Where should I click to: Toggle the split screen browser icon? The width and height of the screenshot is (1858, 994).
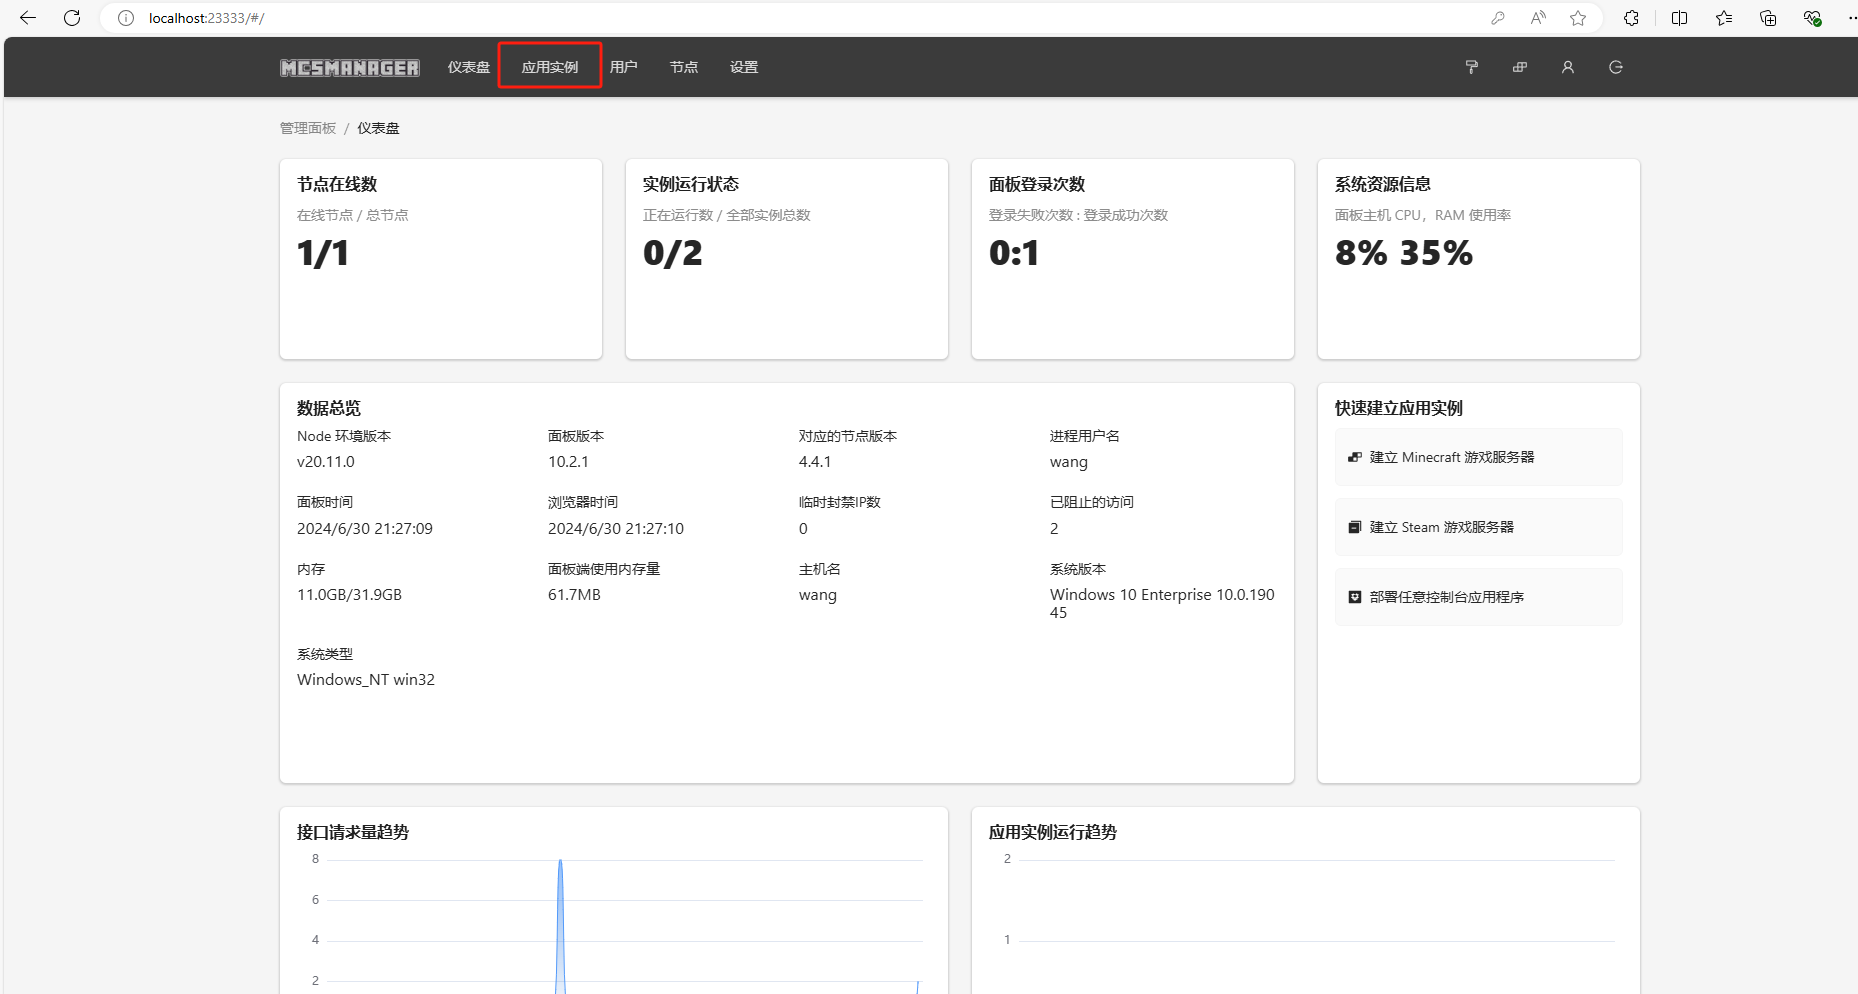[x=1679, y=18]
